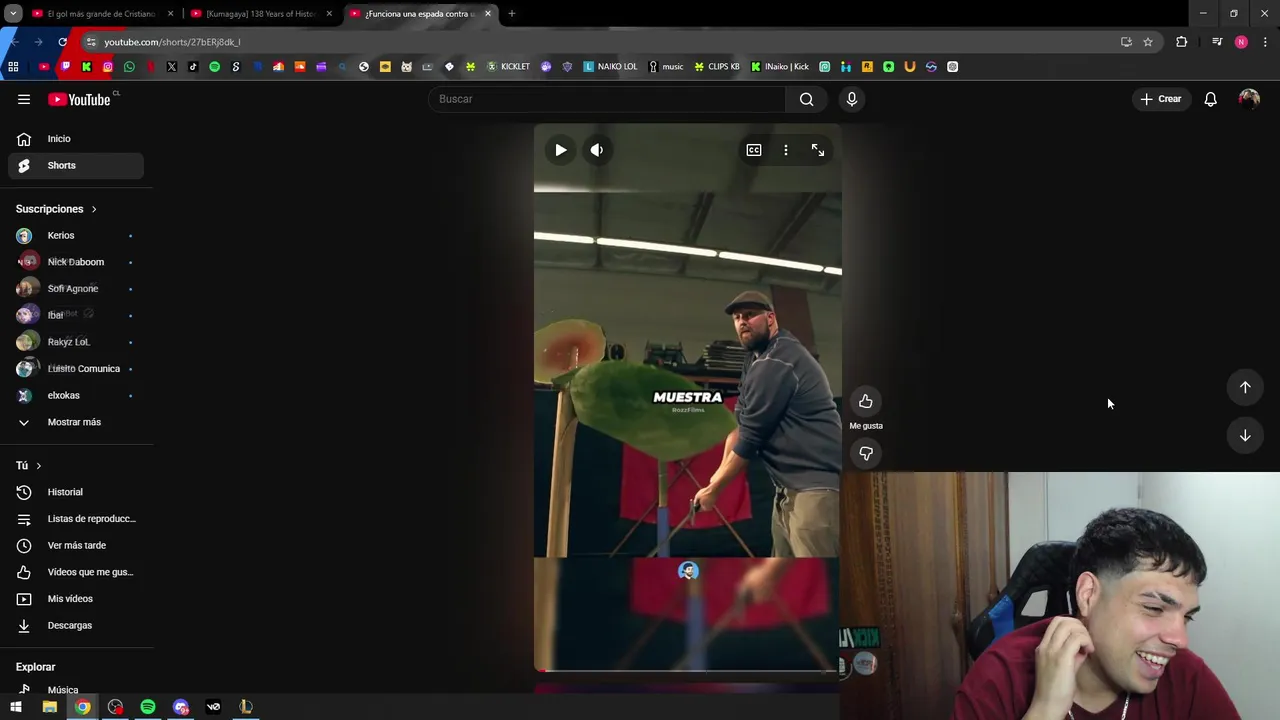Open the Ibai channel
This screenshot has width=1280, height=720.
pos(76,315)
